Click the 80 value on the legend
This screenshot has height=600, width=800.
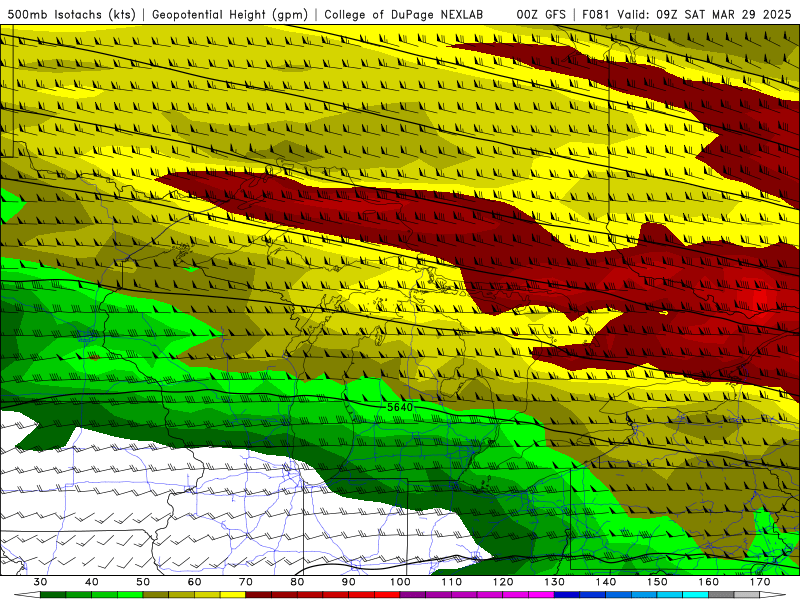[x=297, y=582]
